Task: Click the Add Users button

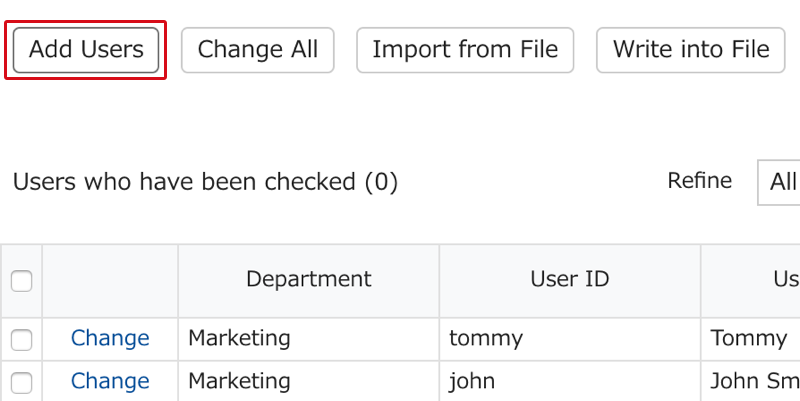Action: (86, 50)
